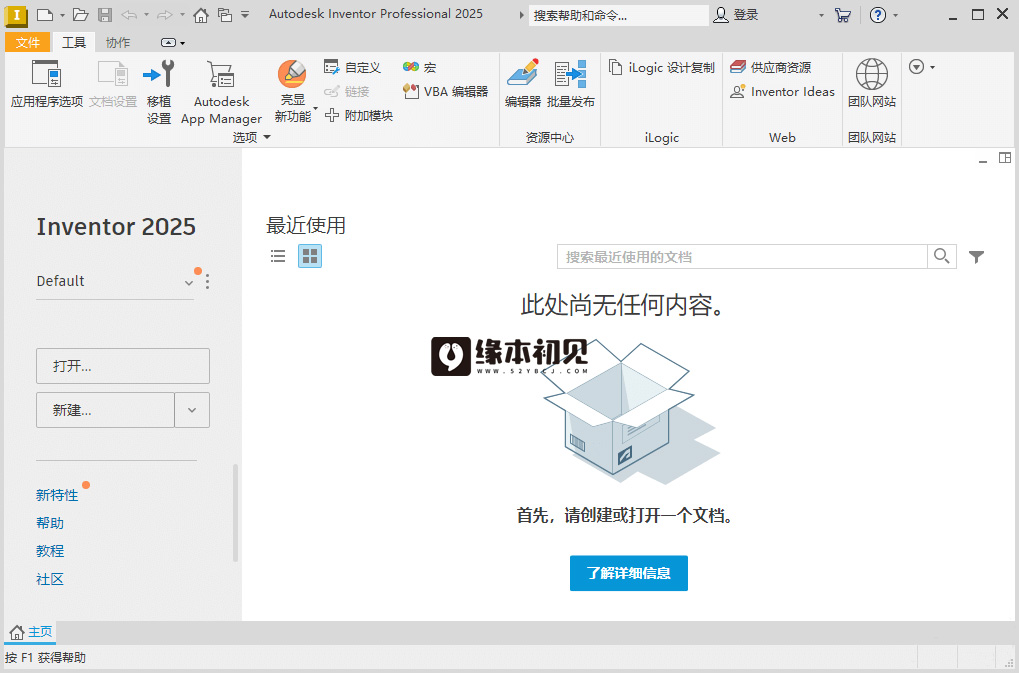The width and height of the screenshot is (1019, 673).
Task: Expand the 新建 dropdown arrow
Action: click(192, 410)
